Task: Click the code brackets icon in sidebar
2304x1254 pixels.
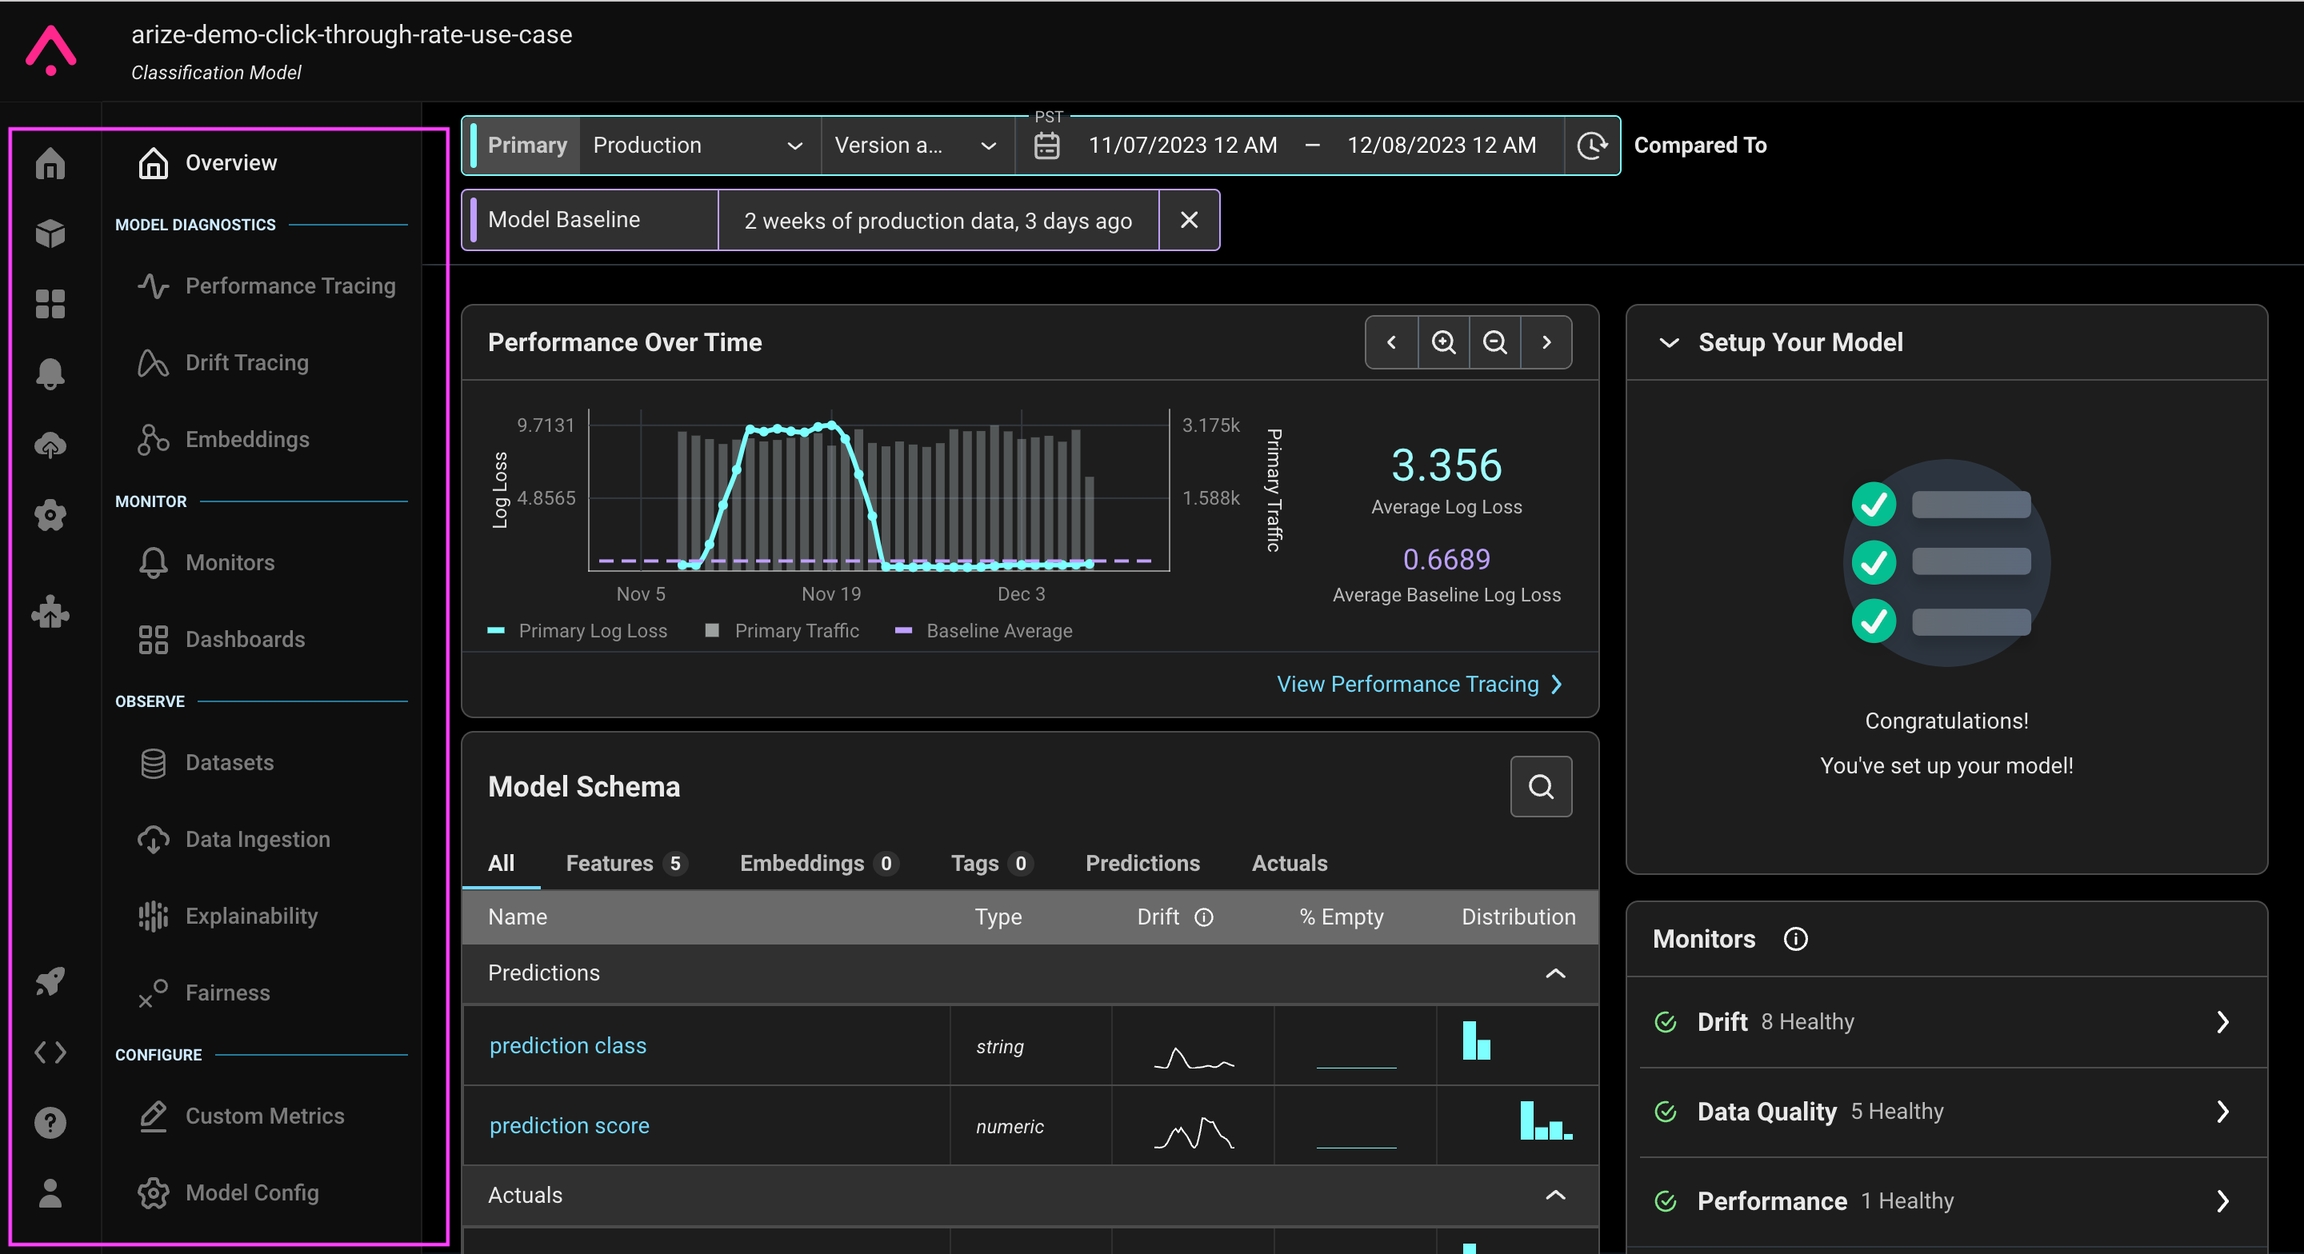Action: coord(50,1052)
